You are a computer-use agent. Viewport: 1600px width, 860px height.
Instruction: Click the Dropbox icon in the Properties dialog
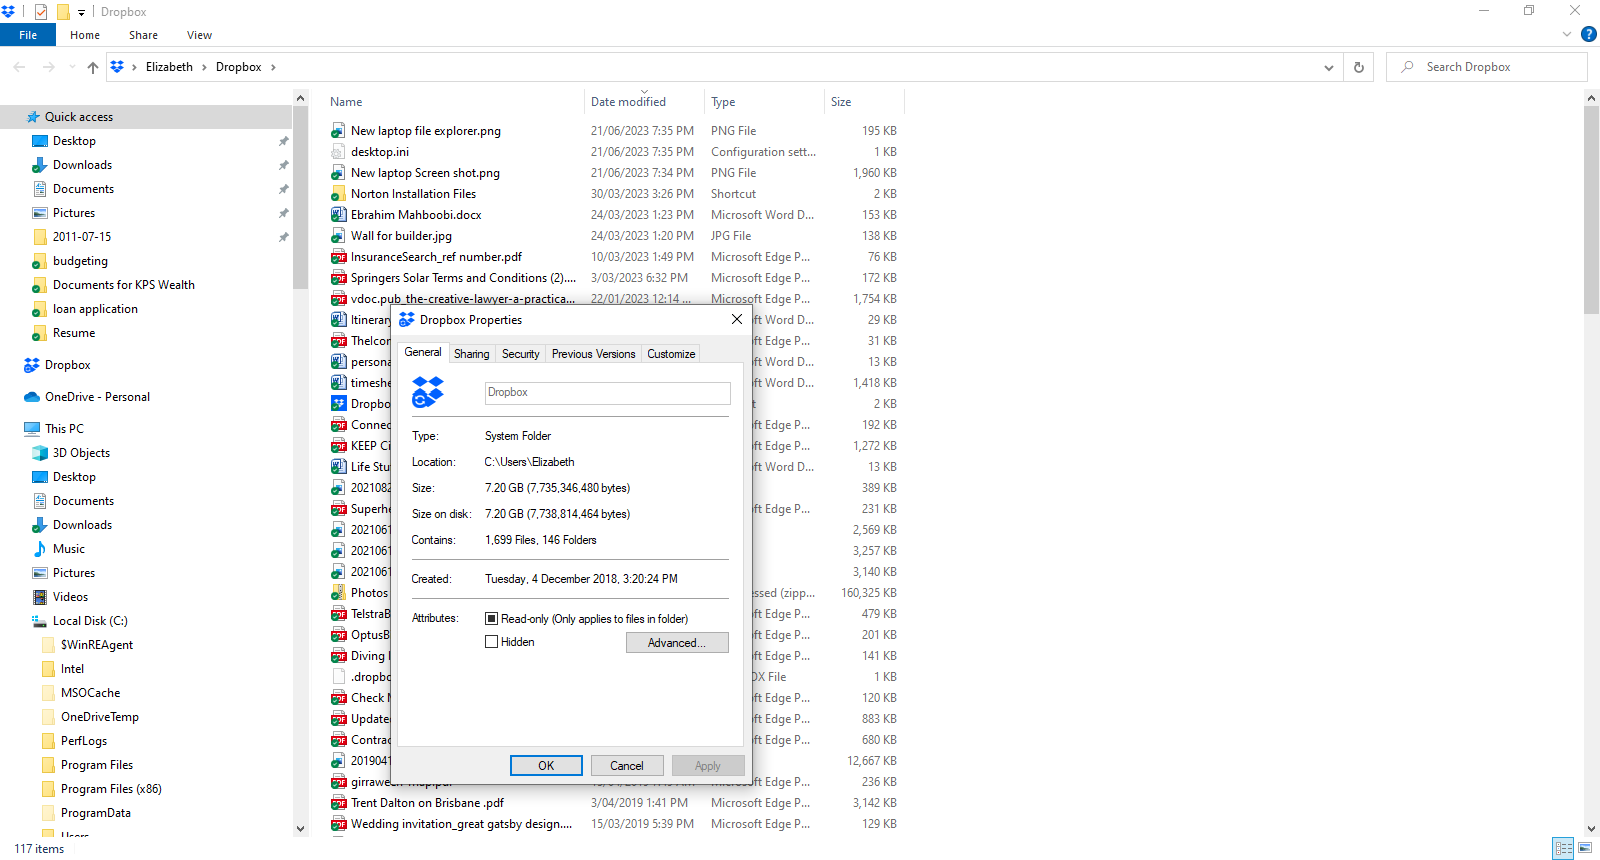pos(428,392)
